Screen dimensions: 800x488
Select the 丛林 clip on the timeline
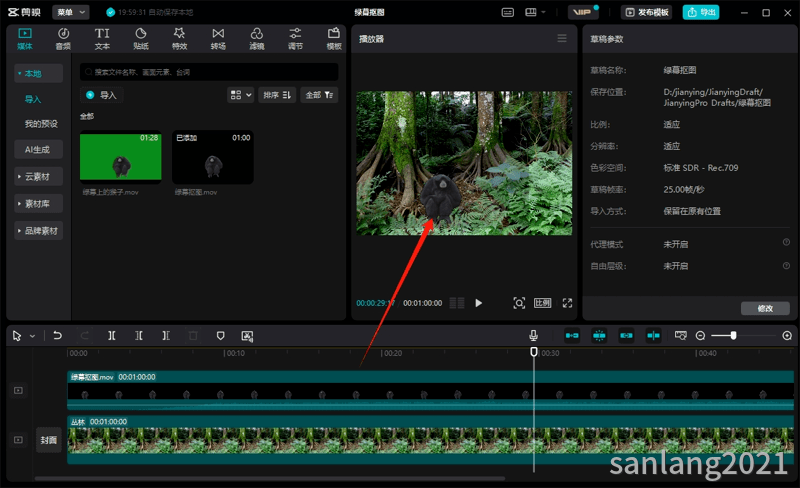click(x=430, y=440)
